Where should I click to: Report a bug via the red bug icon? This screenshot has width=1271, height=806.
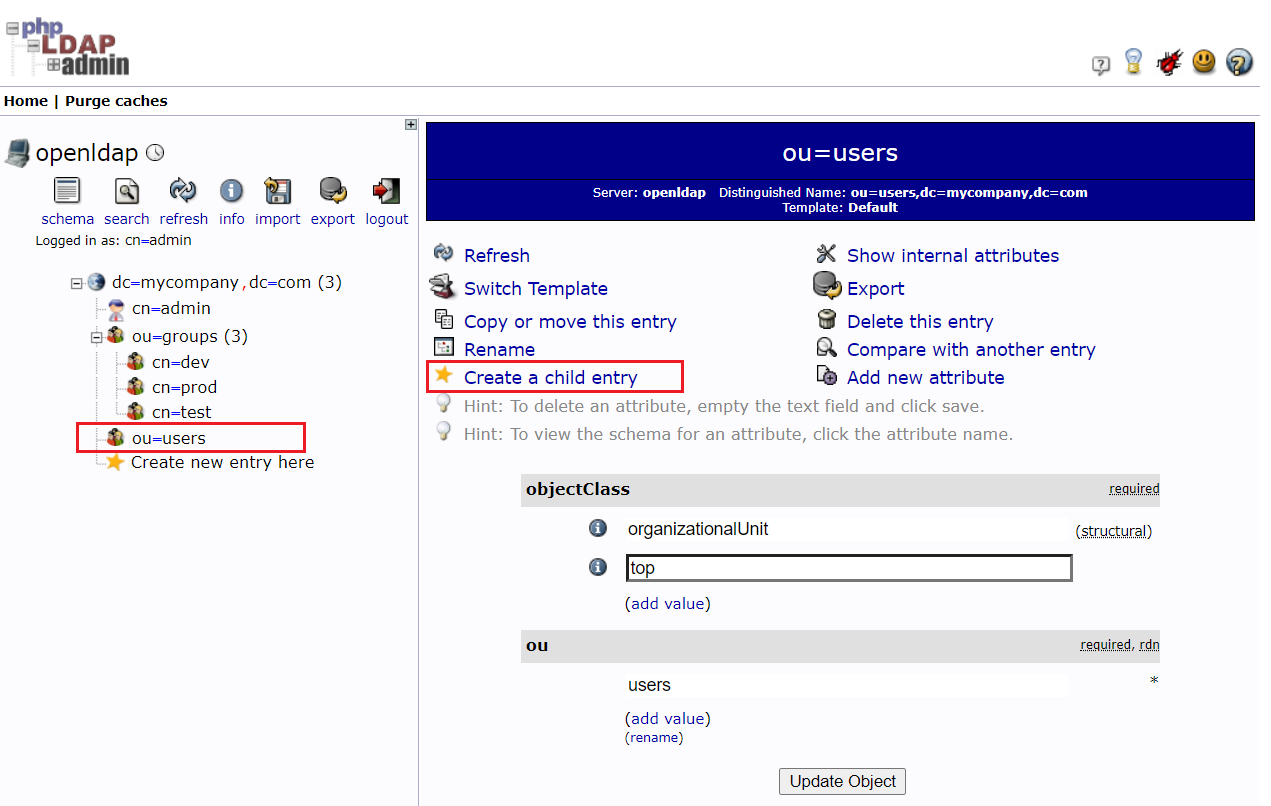(1169, 61)
